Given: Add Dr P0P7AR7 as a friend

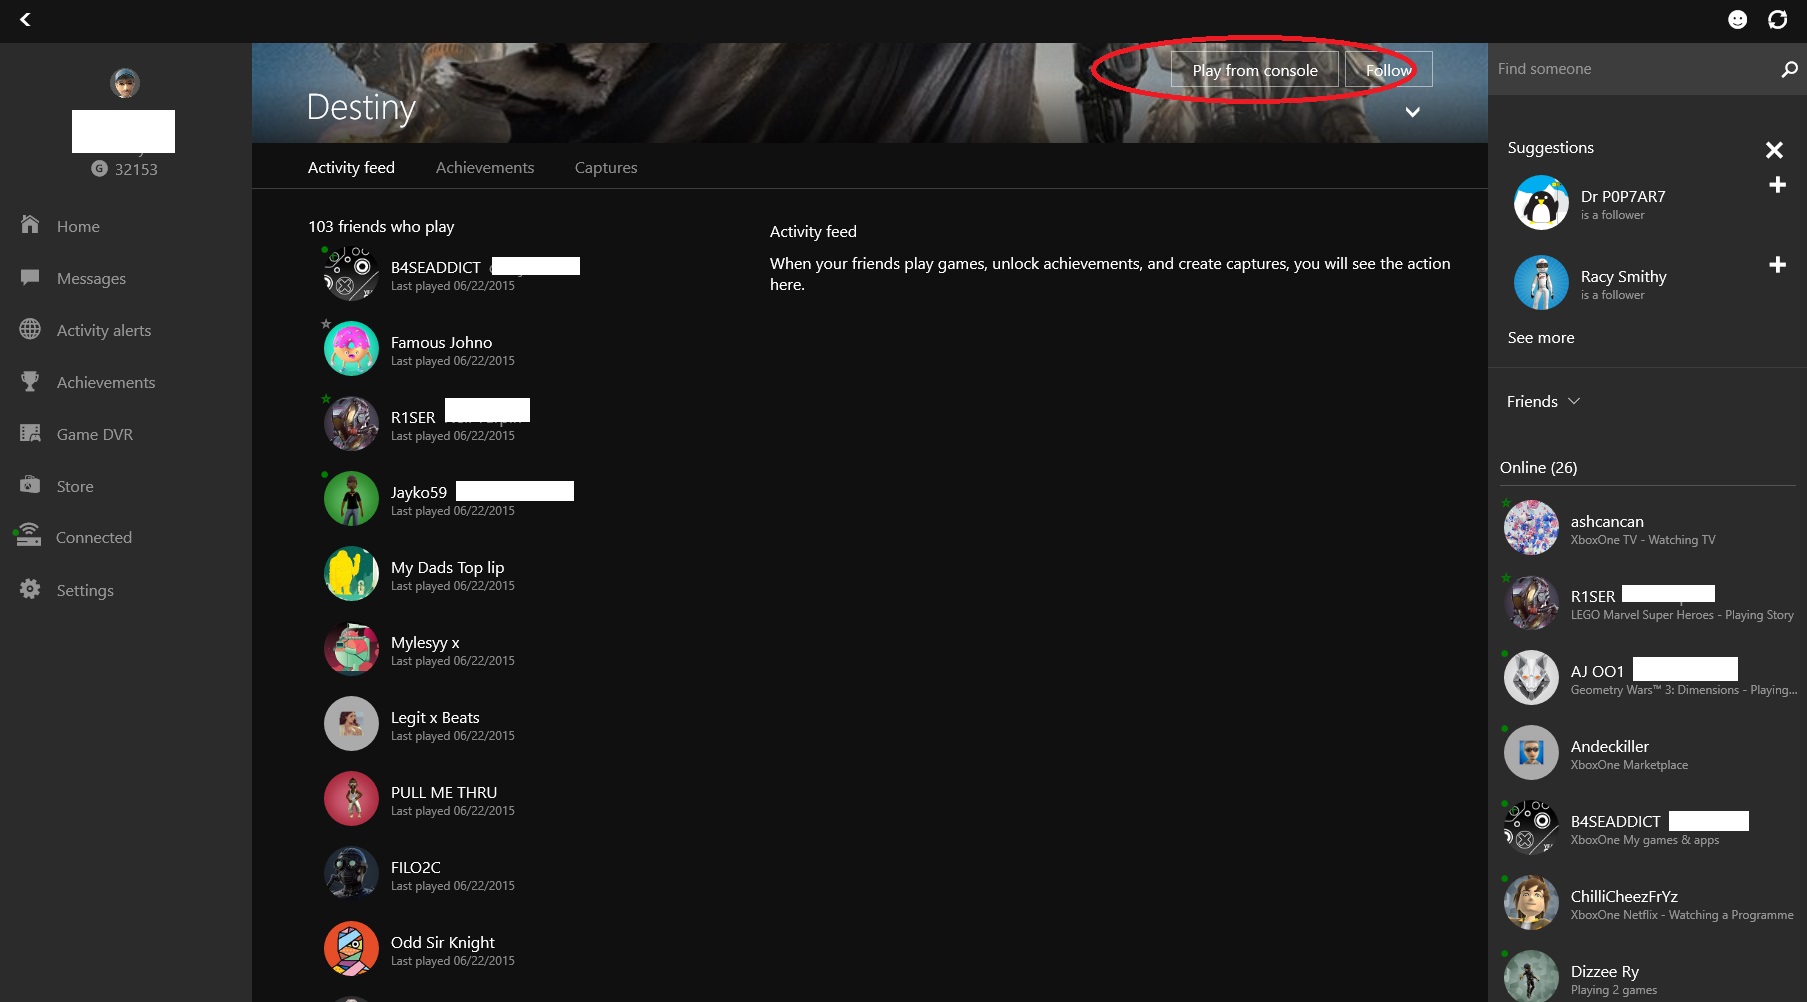Looking at the screenshot, I should [x=1777, y=185].
